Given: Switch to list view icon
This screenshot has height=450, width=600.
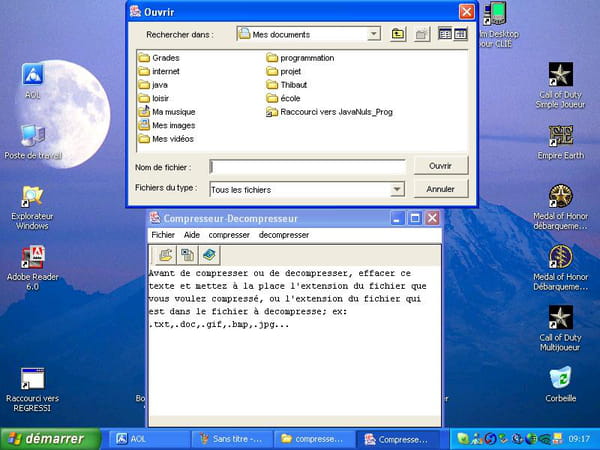Looking at the screenshot, I should (445, 34).
